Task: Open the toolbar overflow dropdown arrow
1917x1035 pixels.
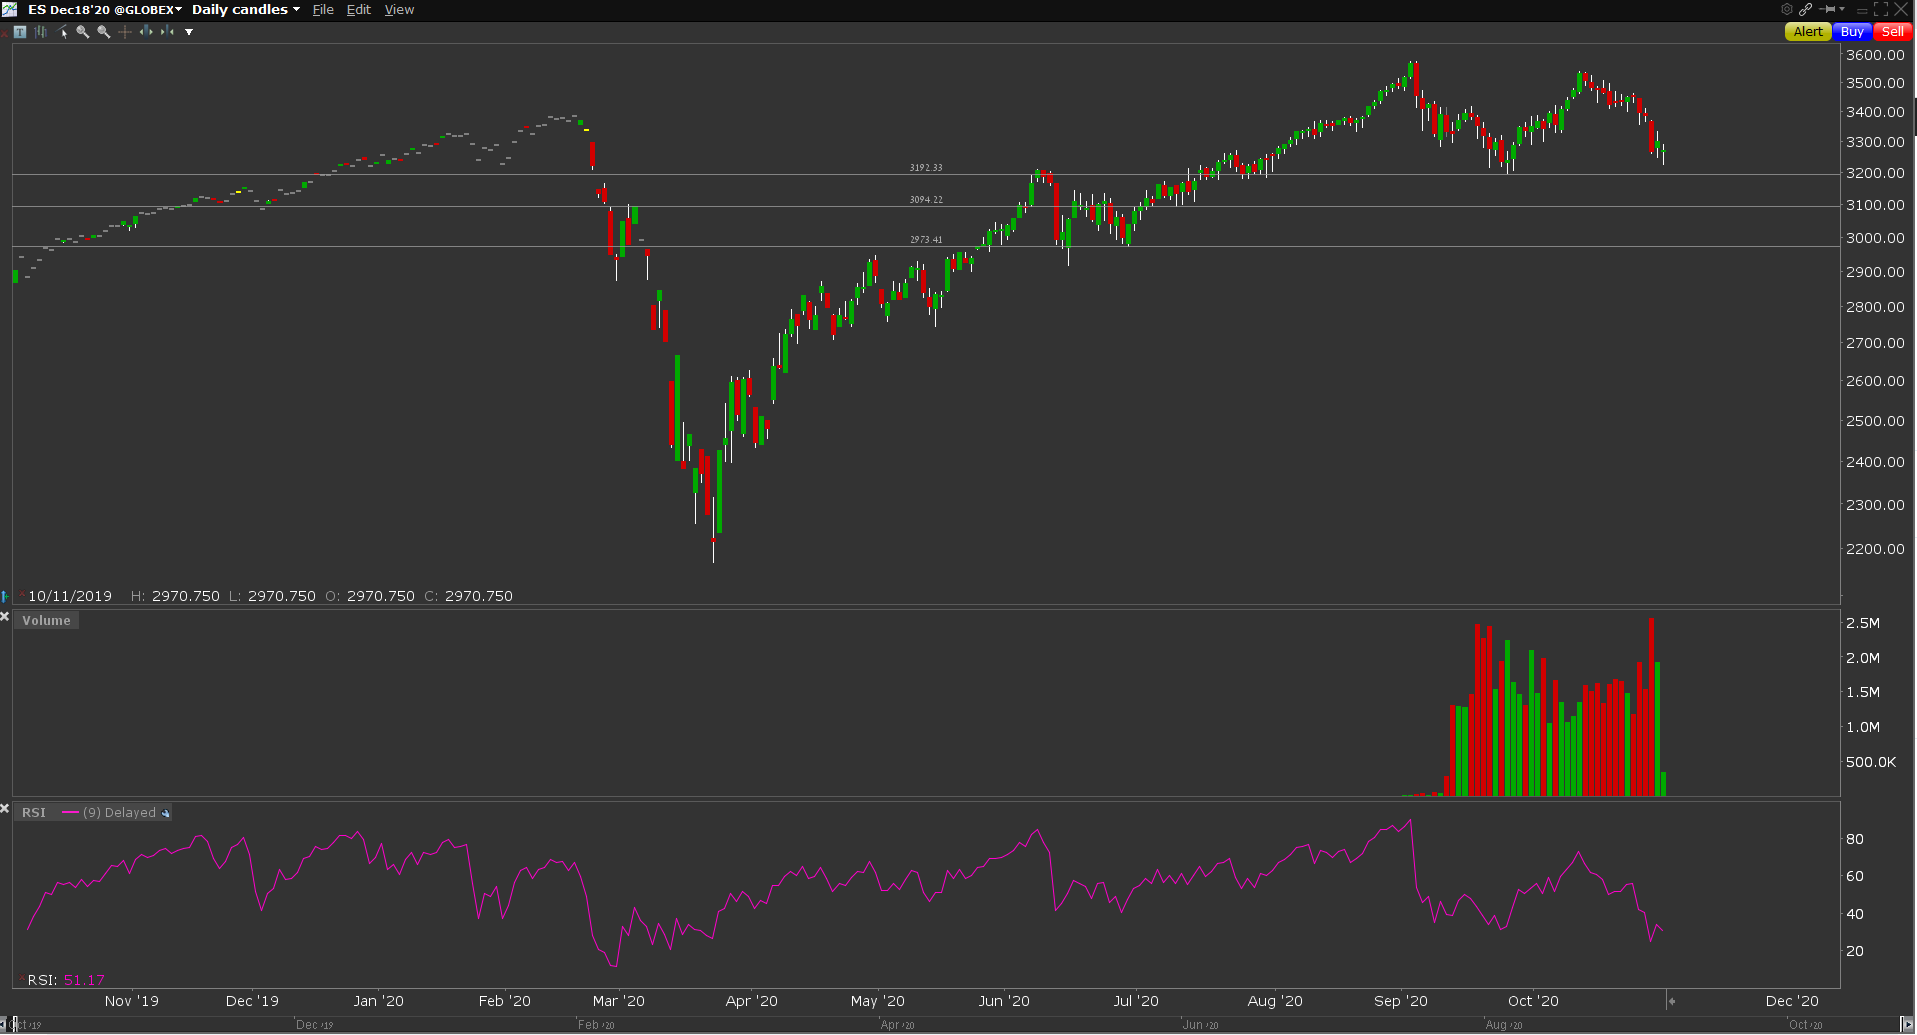Action: tap(189, 32)
